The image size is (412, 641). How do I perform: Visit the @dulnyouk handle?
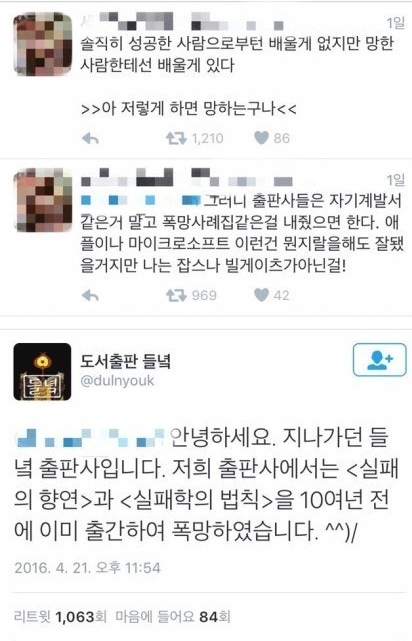coord(117,381)
